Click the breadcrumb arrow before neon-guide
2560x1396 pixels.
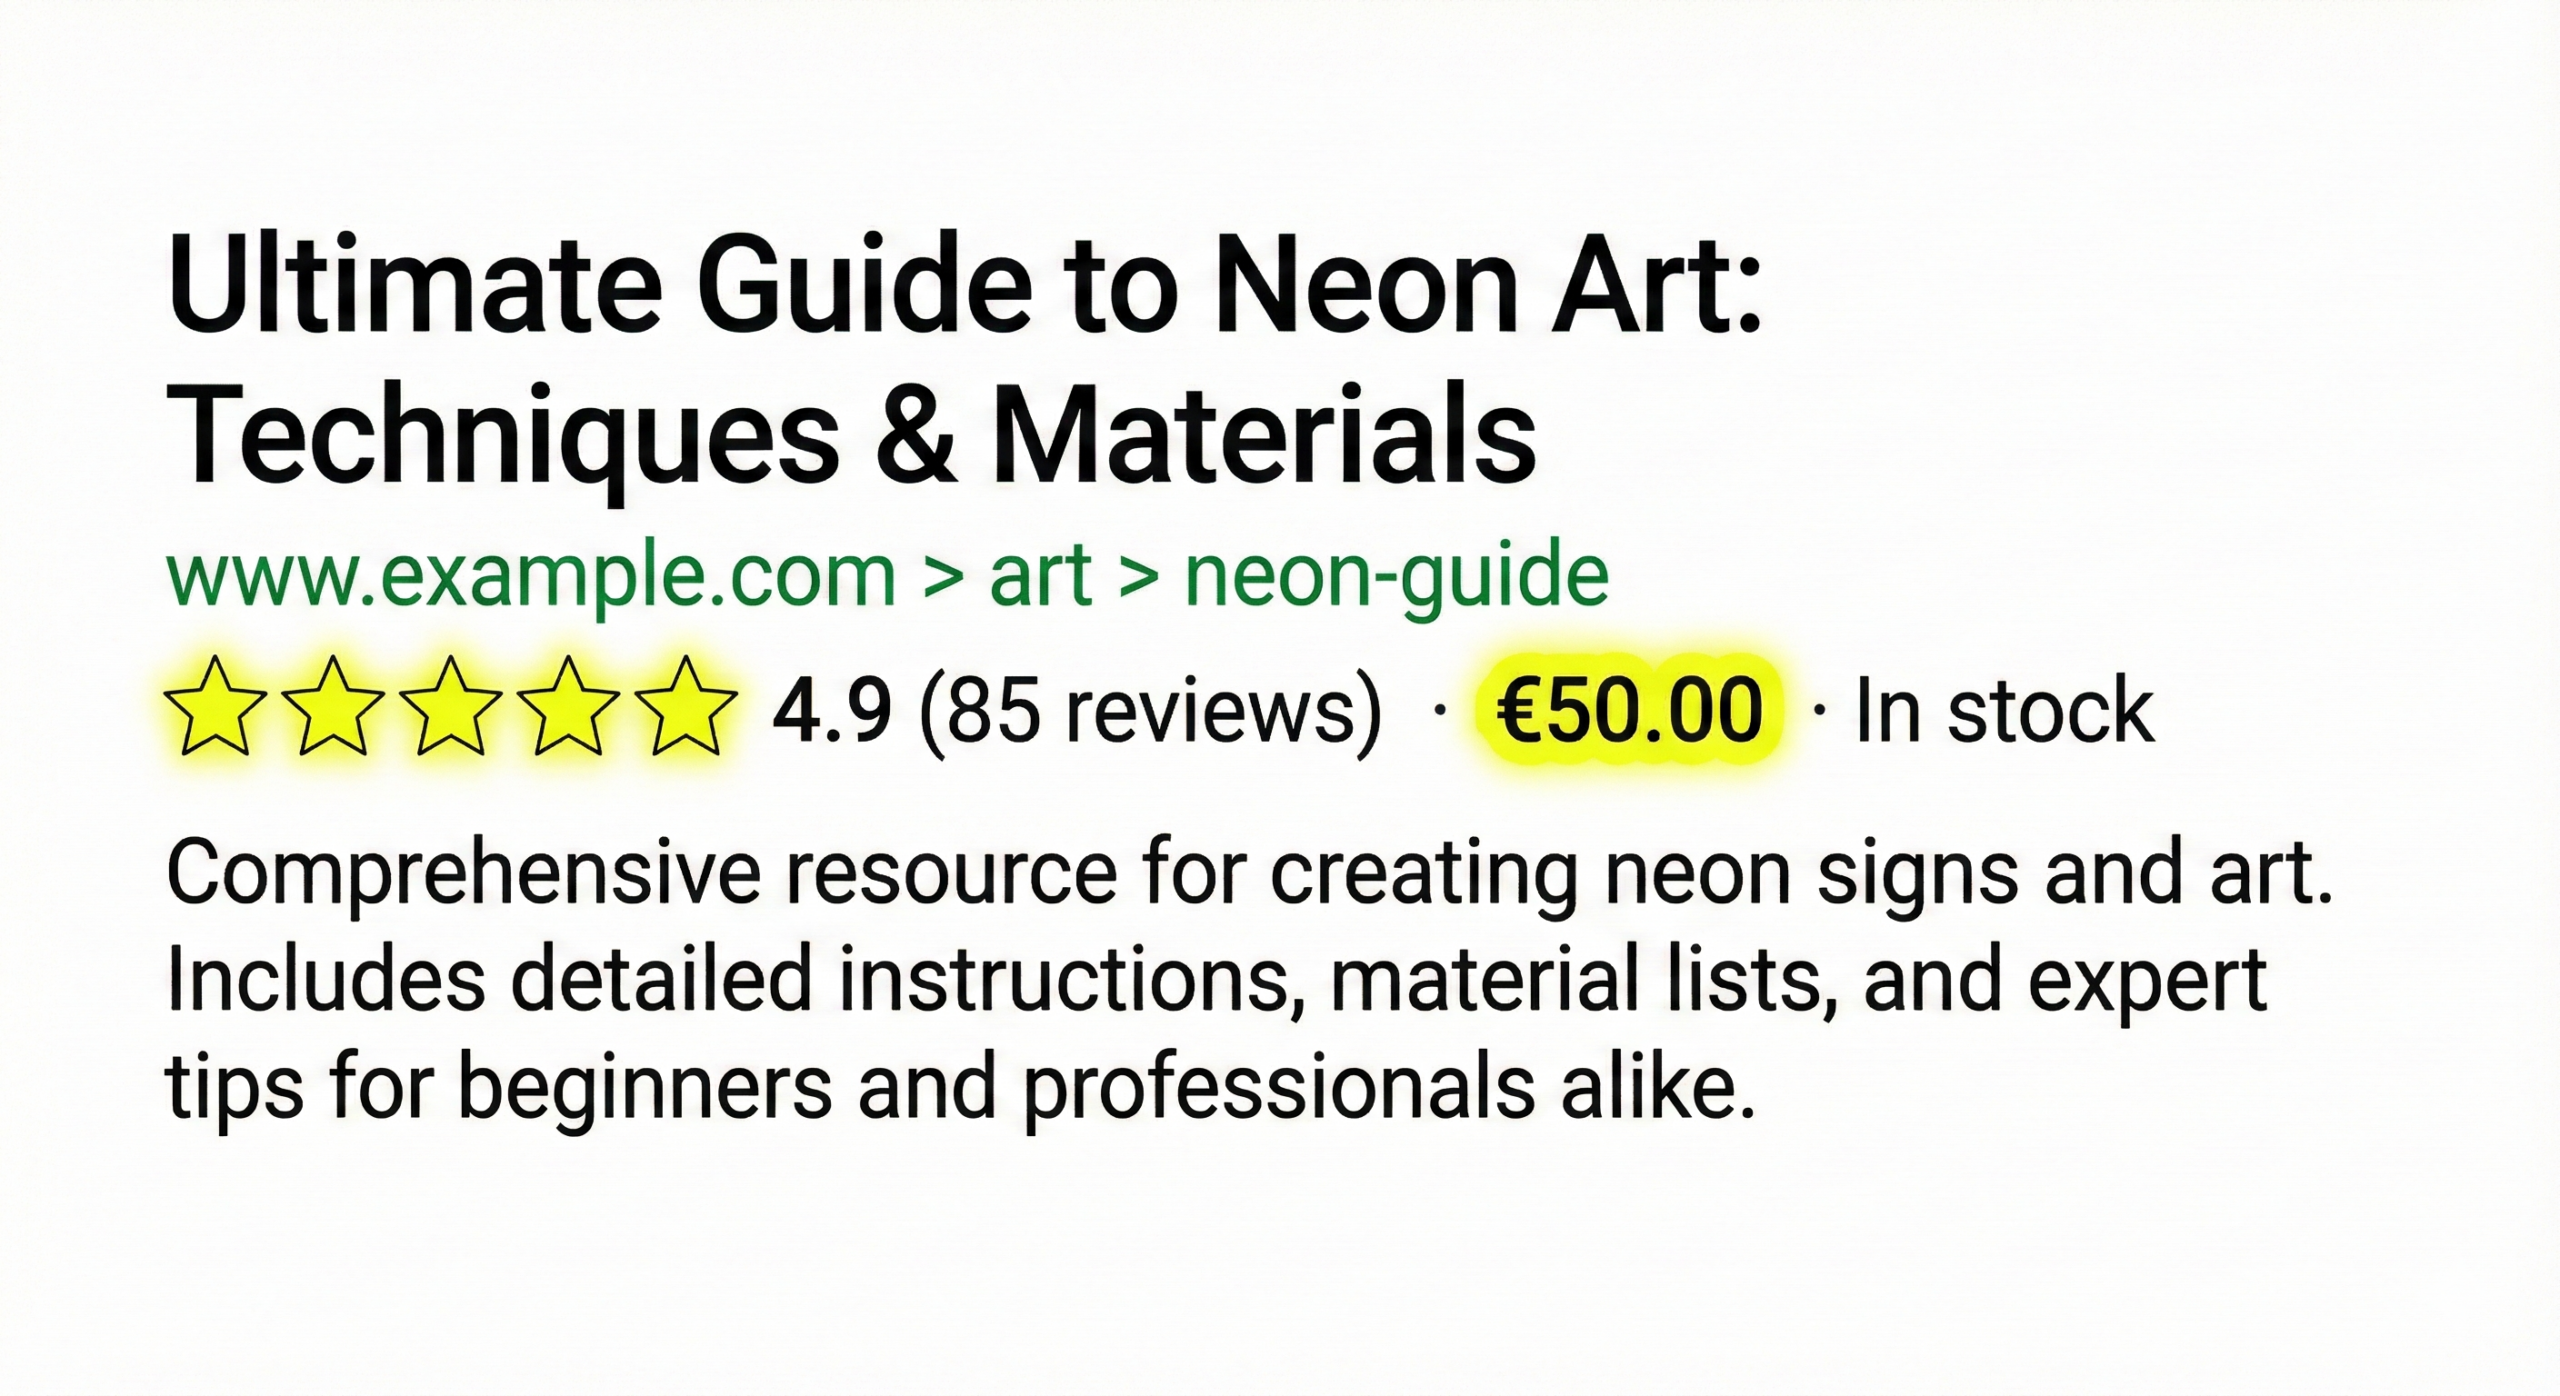[x=1138, y=577]
